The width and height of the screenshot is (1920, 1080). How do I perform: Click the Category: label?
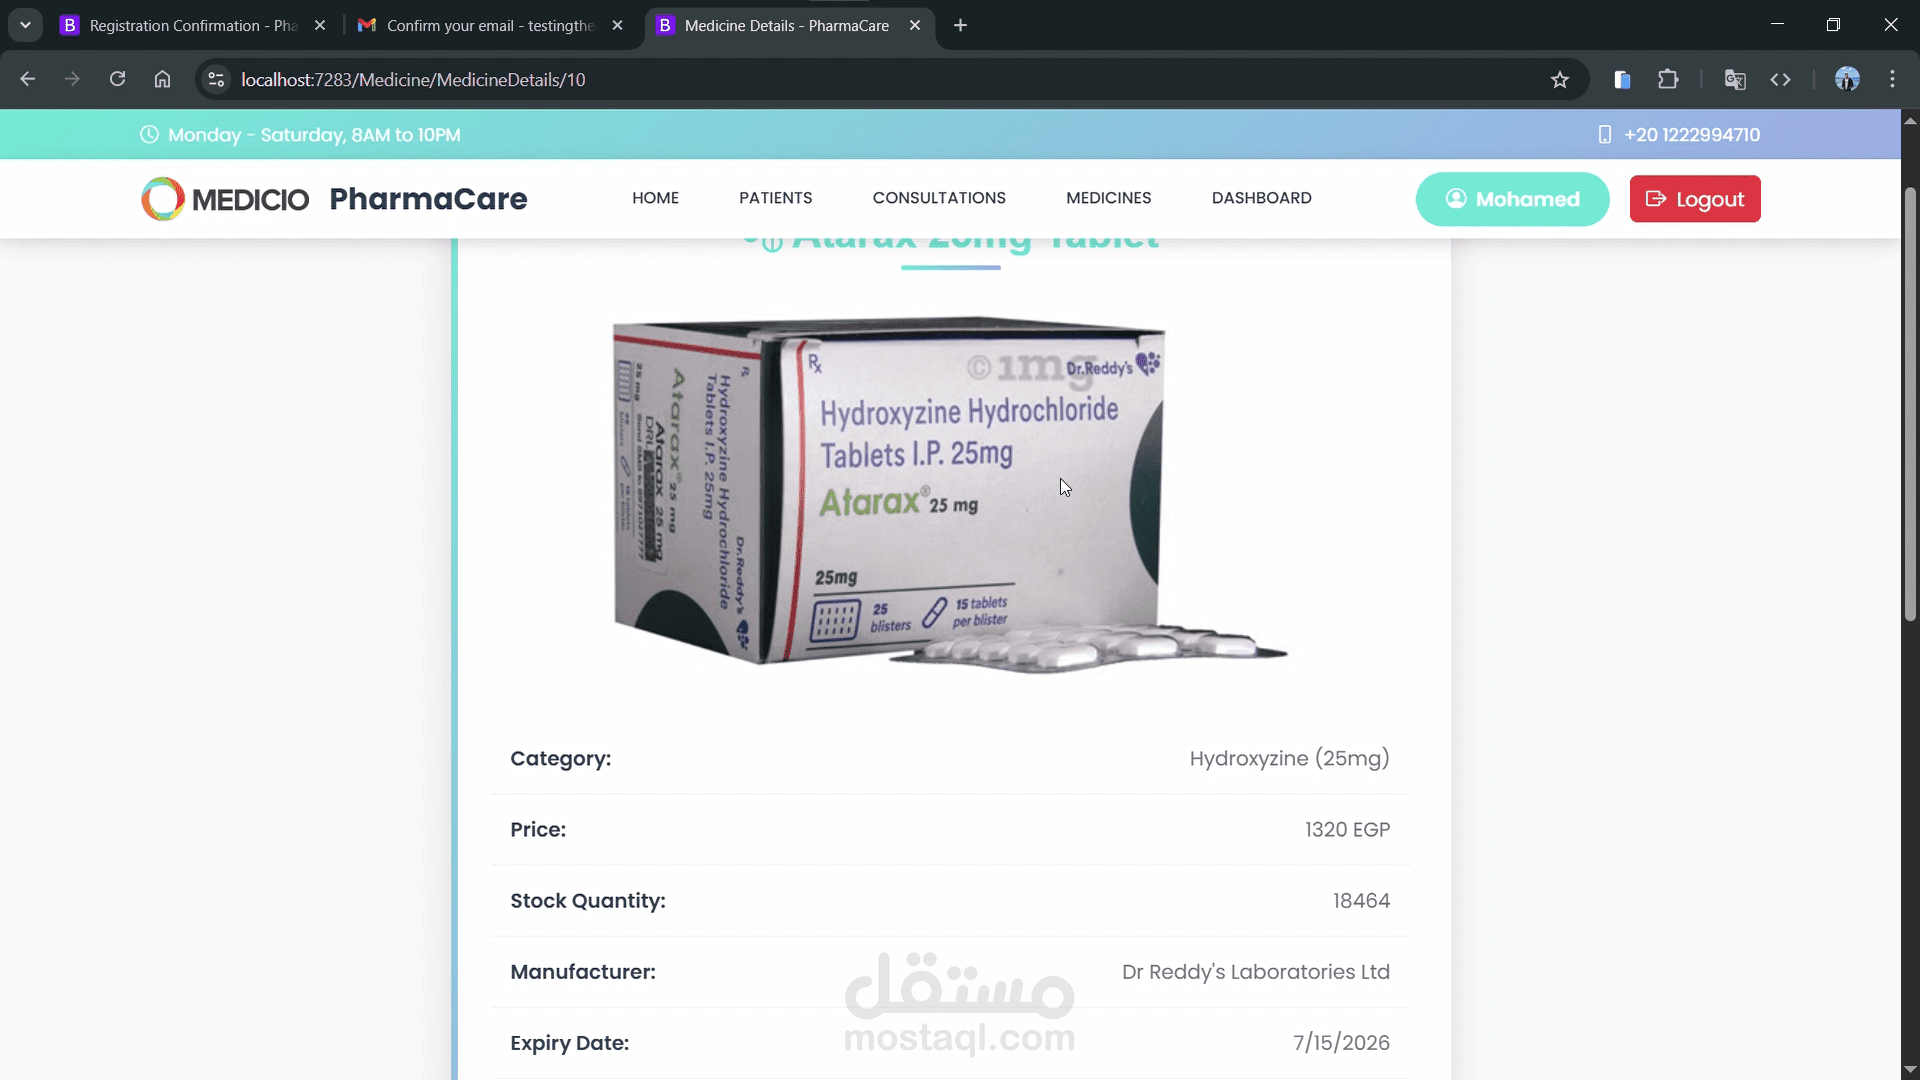point(560,758)
